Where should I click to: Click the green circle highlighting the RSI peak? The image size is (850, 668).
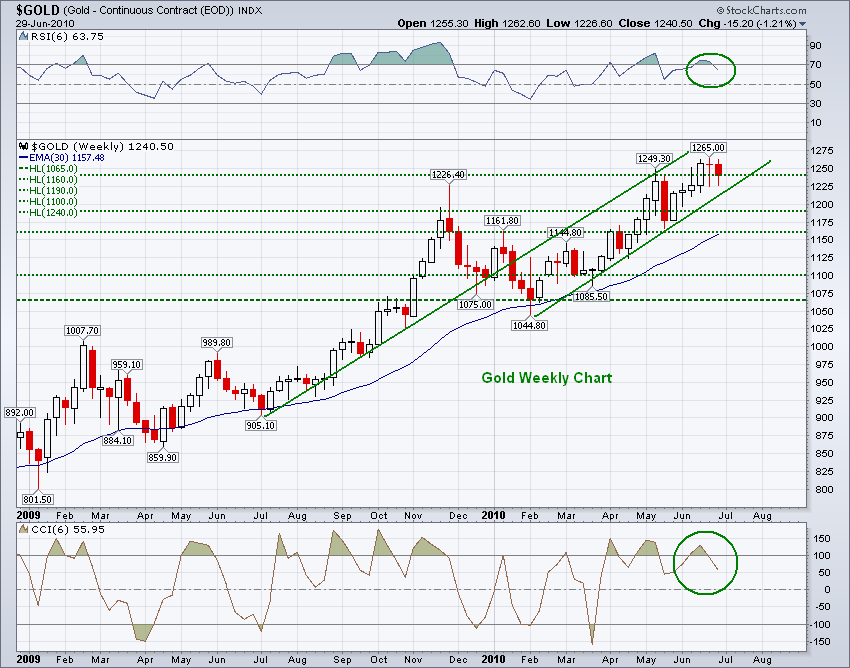click(711, 70)
